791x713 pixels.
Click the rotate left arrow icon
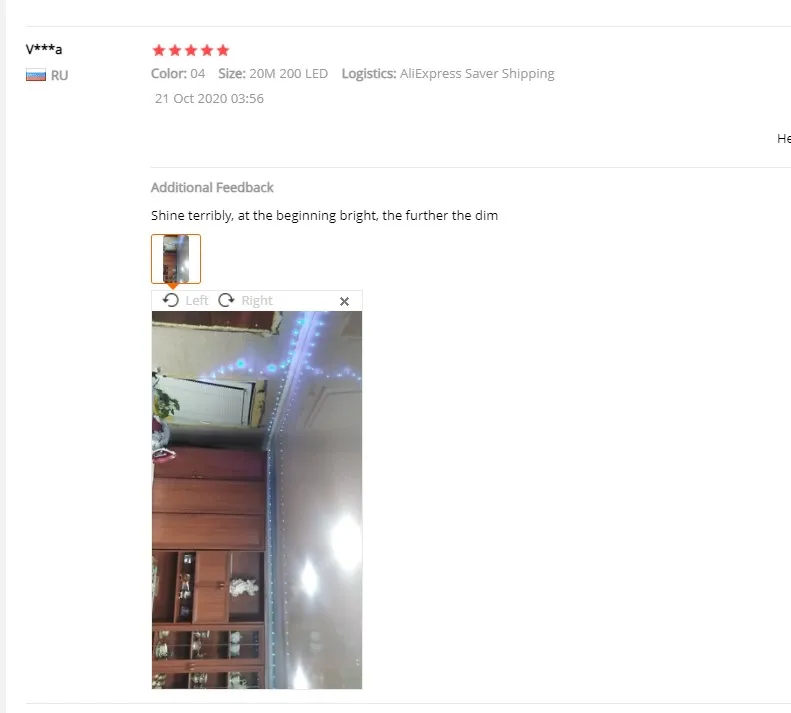[171, 300]
